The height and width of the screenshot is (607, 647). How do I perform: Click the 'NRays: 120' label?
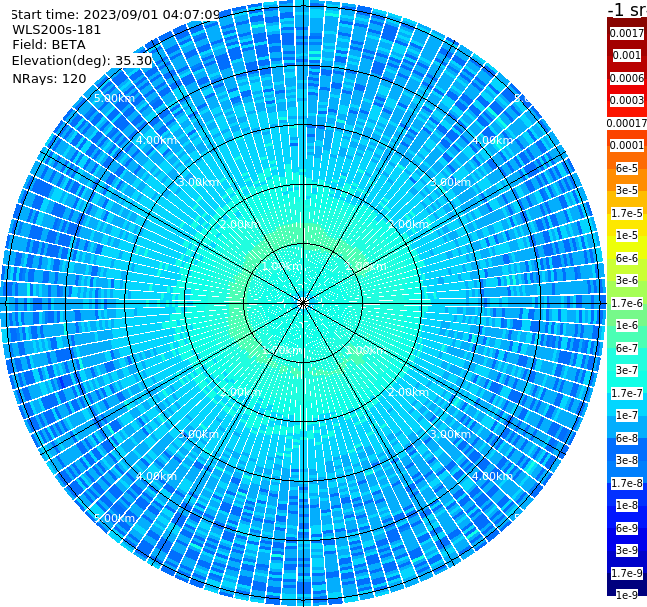point(49,78)
